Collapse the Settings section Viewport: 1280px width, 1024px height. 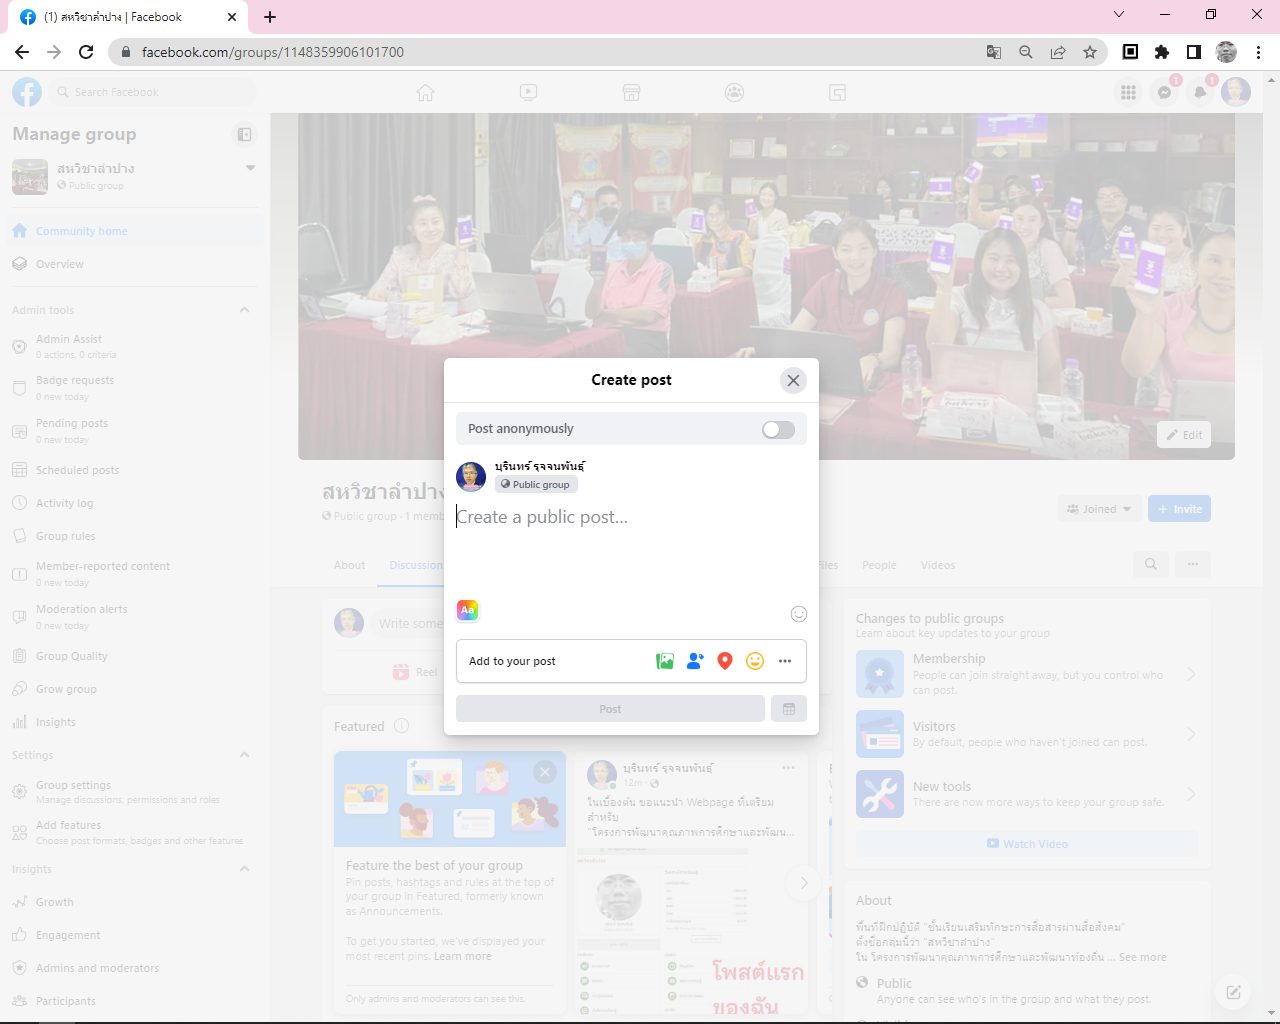244,755
